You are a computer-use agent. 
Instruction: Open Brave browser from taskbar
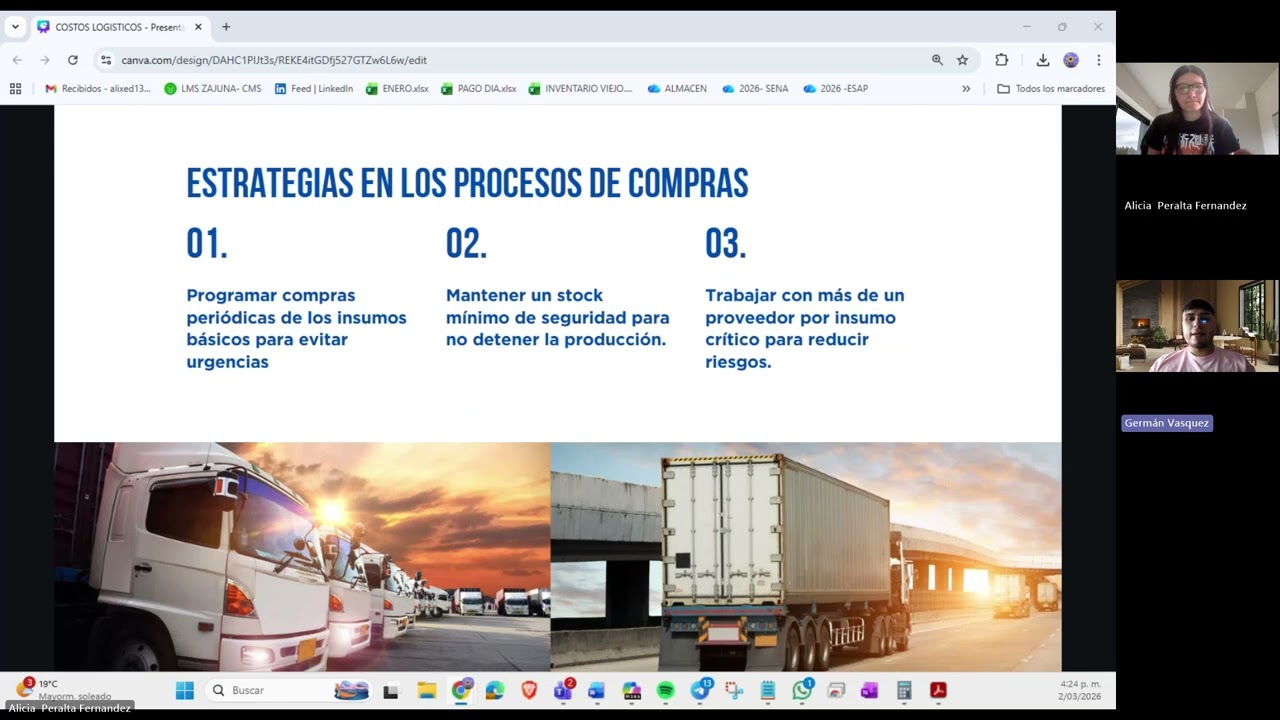click(x=529, y=690)
